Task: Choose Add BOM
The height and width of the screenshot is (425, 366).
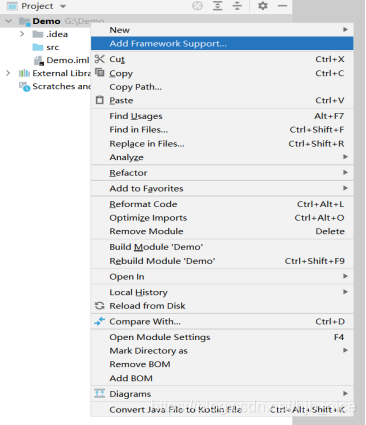Action: [x=222, y=378]
